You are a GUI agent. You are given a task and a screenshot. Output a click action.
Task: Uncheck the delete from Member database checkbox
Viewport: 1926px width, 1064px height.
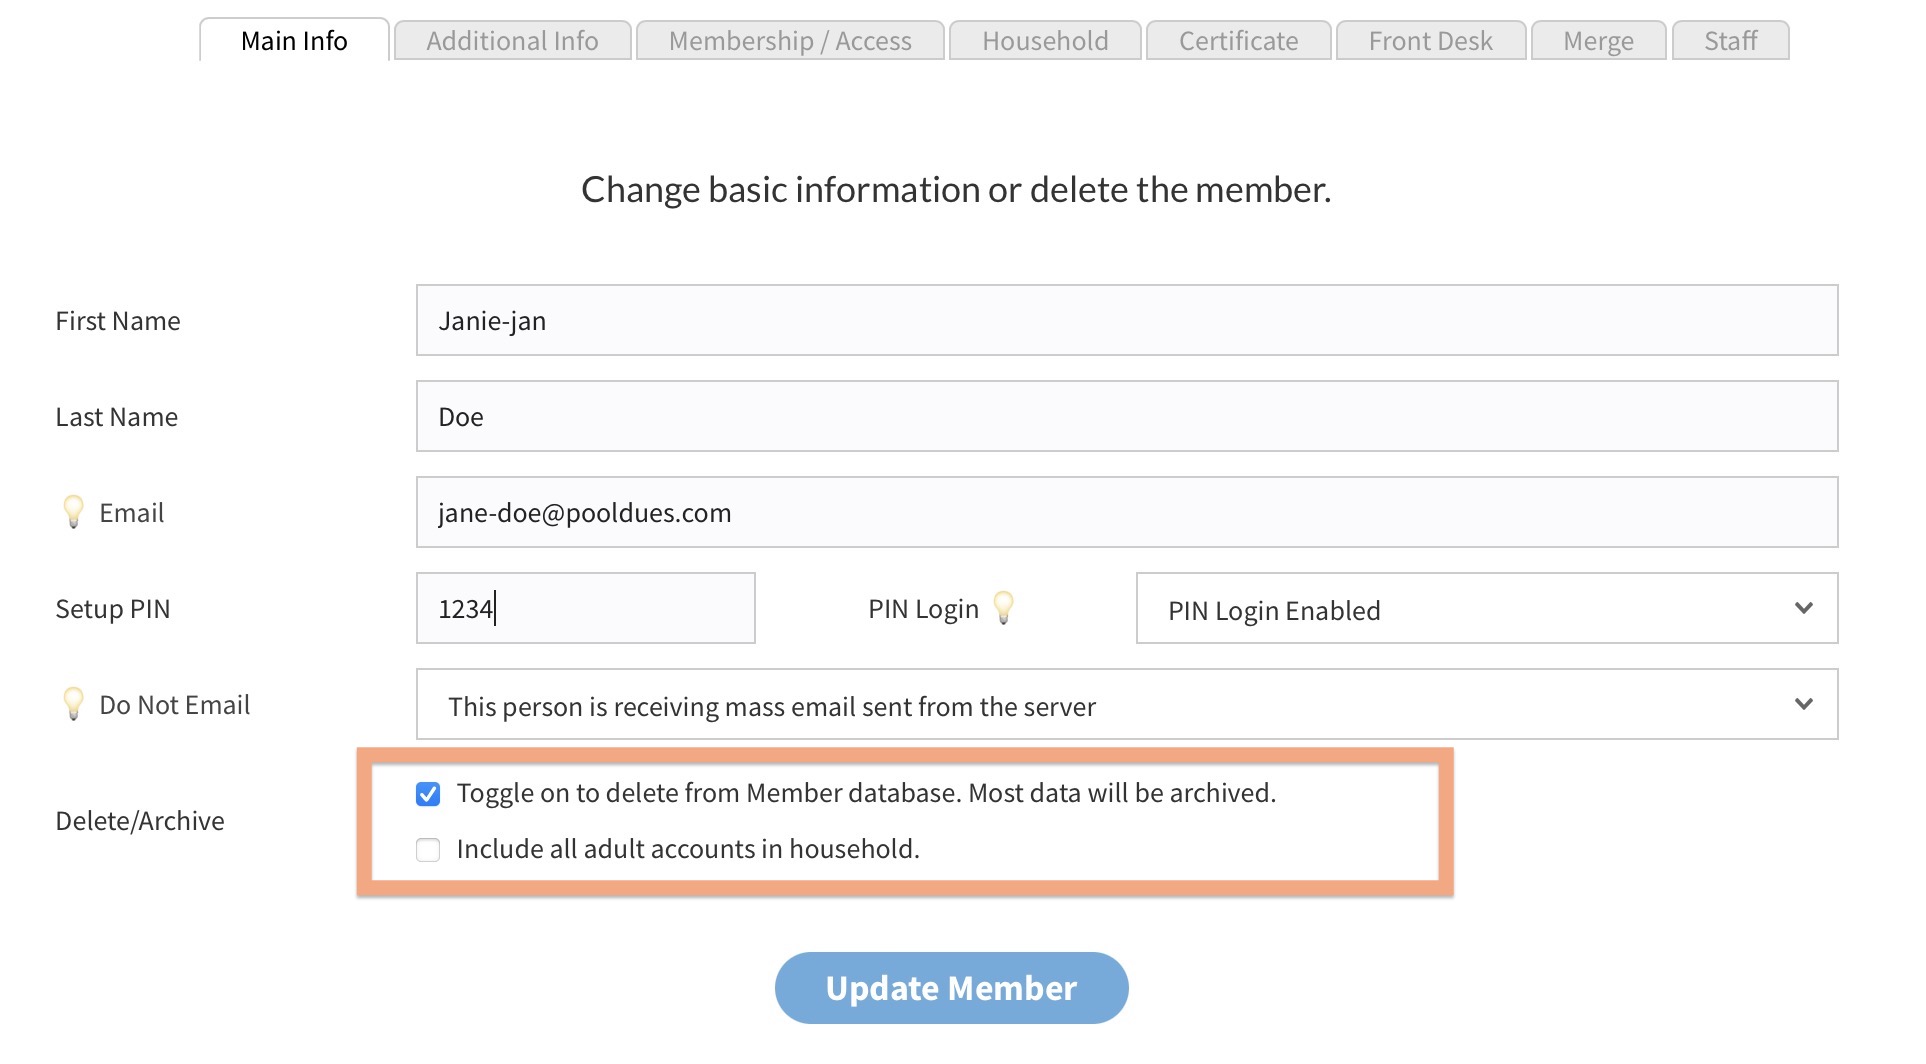pyautogui.click(x=428, y=794)
